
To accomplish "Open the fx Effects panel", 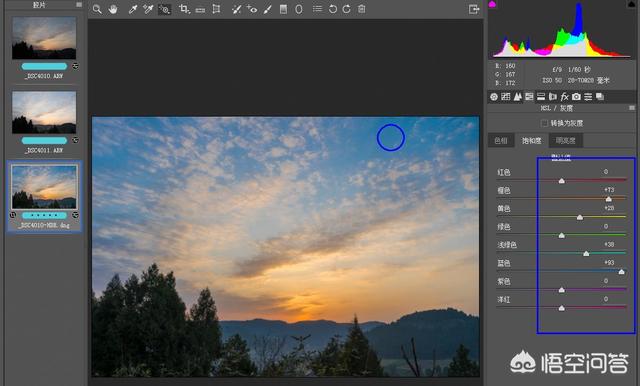I will [x=564, y=97].
